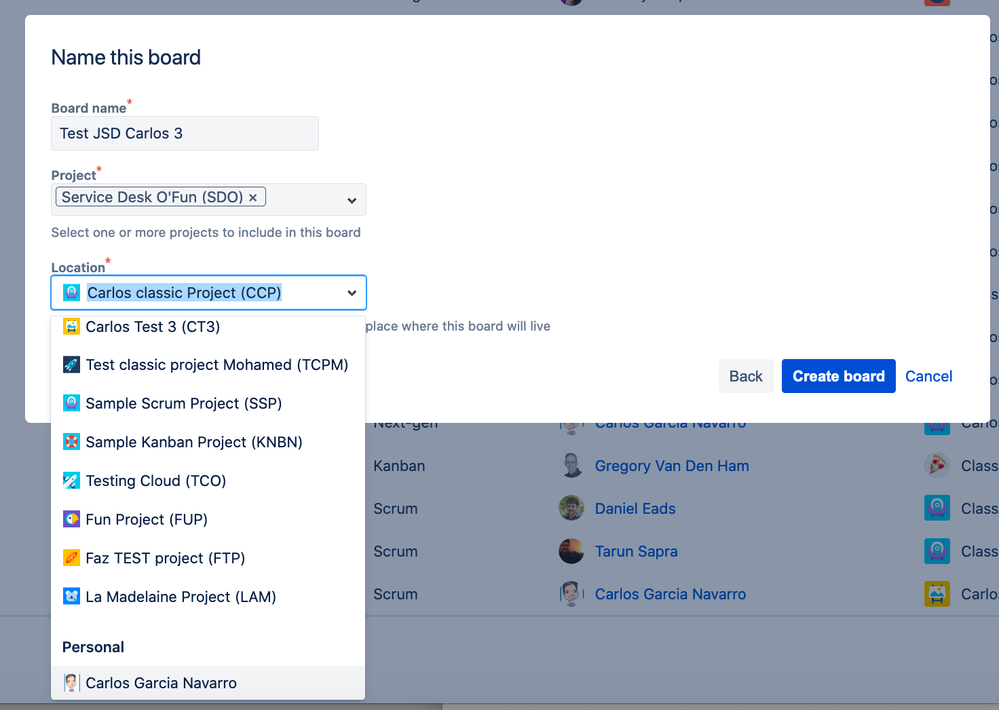
Task: Expand the Location dropdown
Action: tap(351, 291)
